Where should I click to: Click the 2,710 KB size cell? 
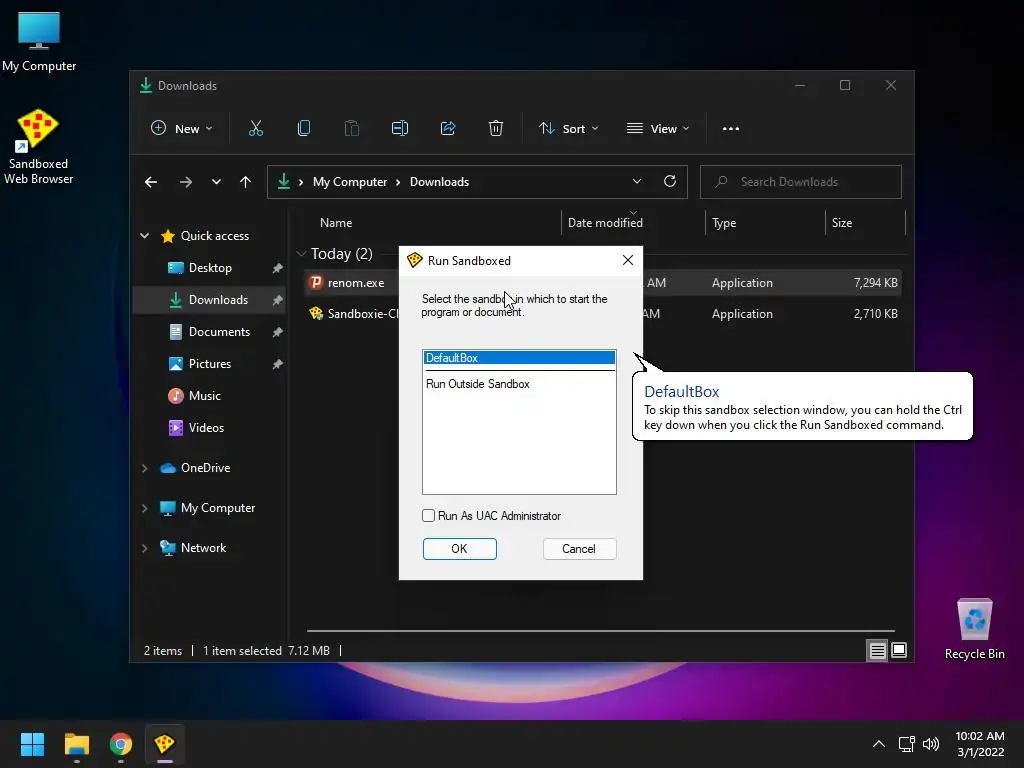[x=875, y=313]
